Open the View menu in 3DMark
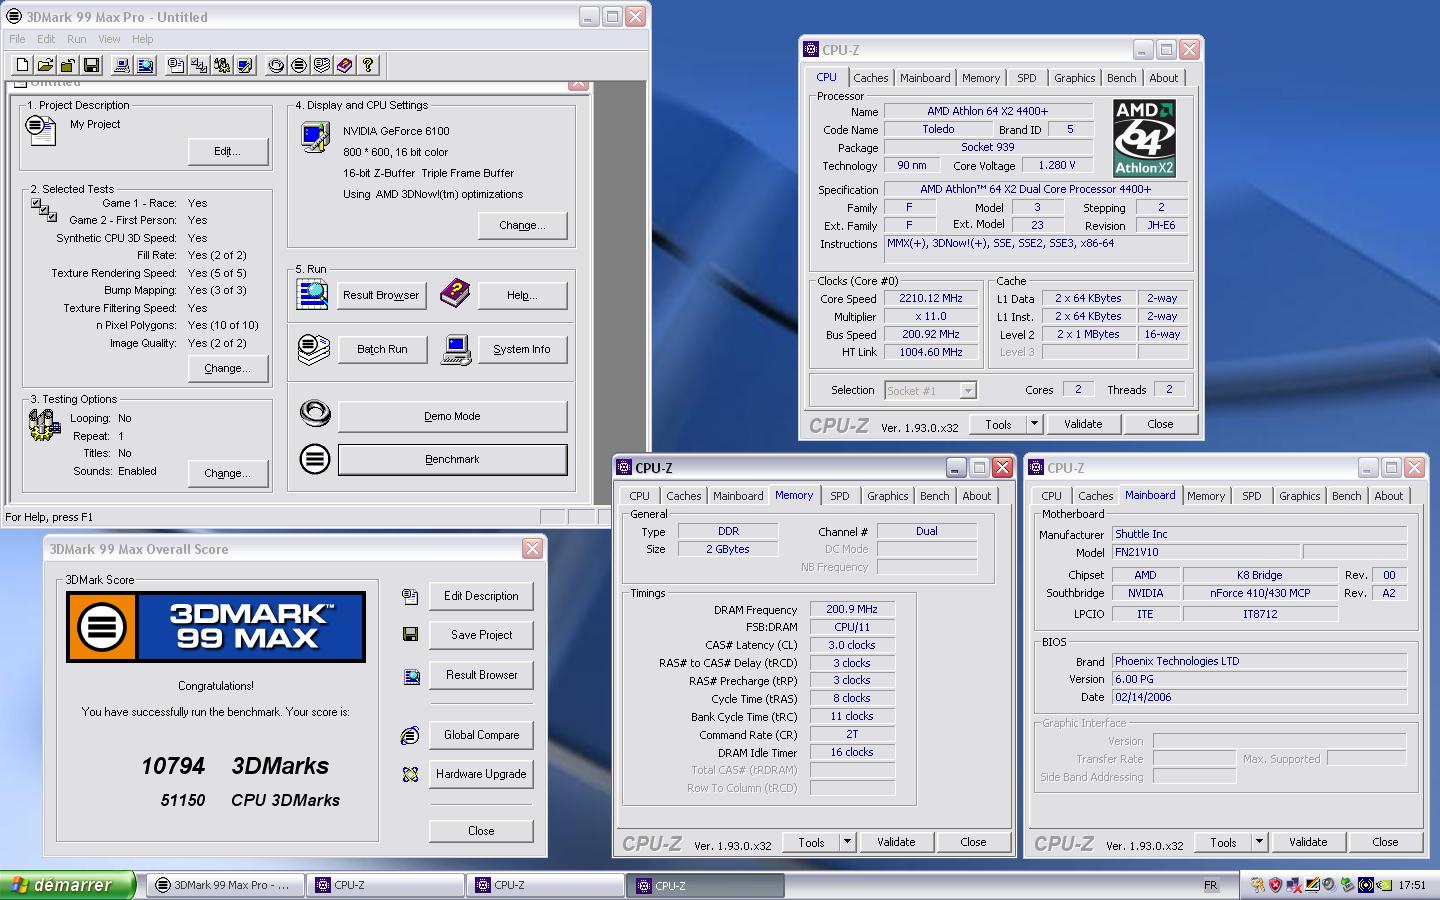The height and width of the screenshot is (900, 1440). tap(109, 39)
